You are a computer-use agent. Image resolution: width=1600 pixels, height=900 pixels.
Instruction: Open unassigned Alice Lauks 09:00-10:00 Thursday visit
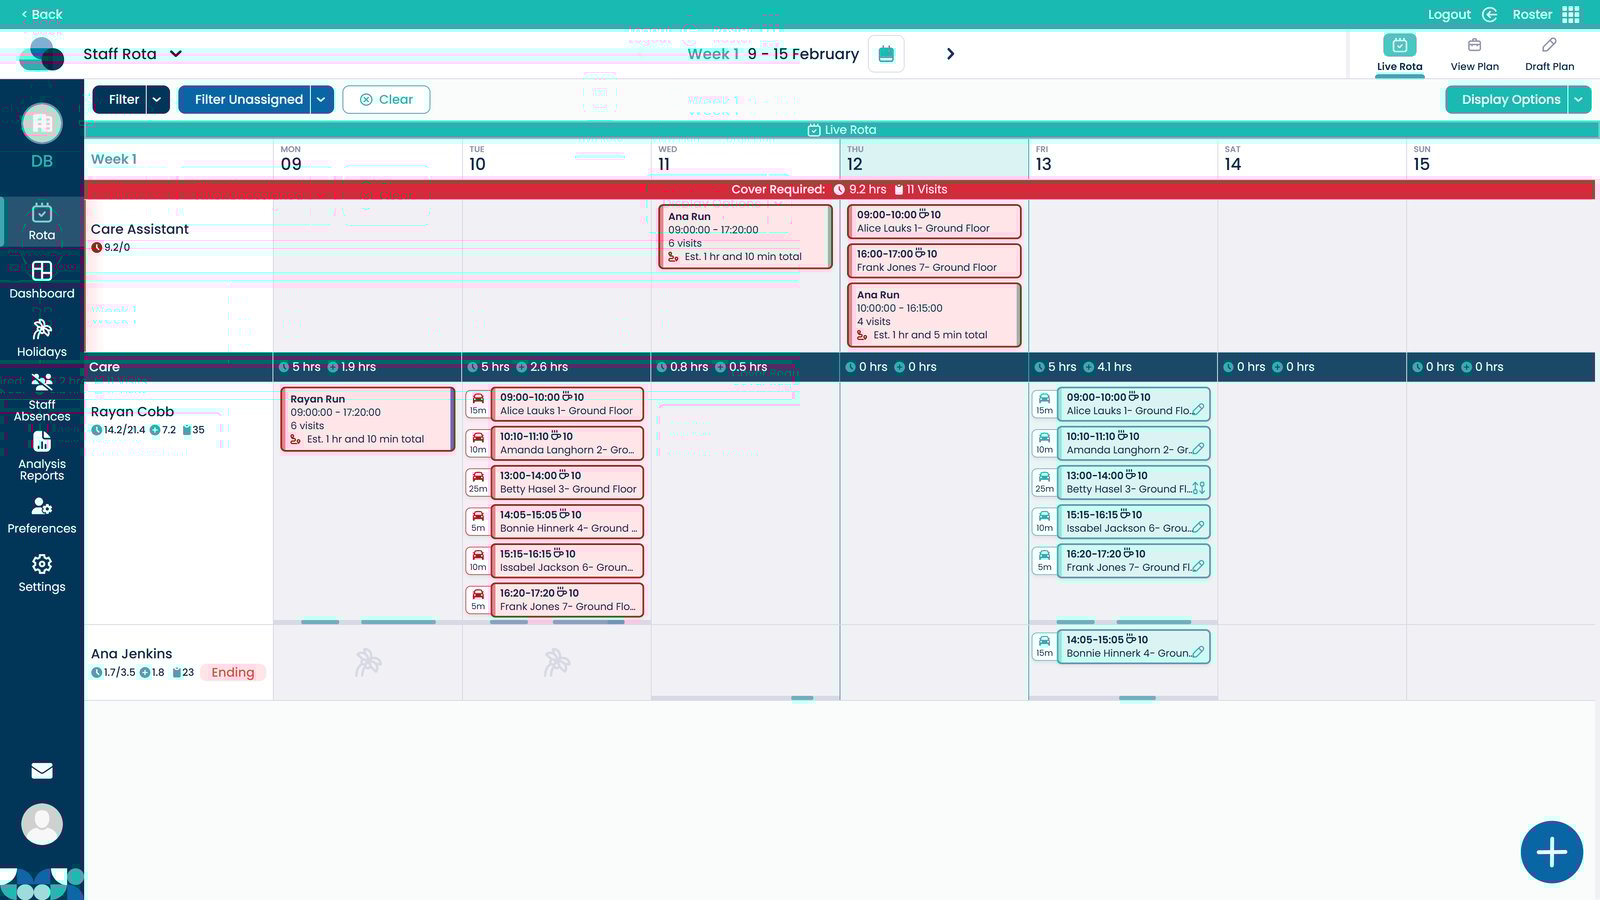point(934,221)
